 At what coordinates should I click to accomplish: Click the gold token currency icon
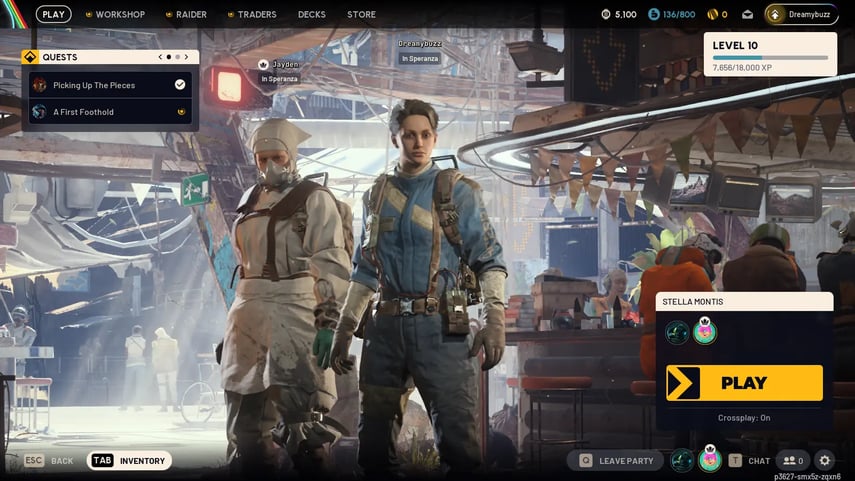pos(712,14)
